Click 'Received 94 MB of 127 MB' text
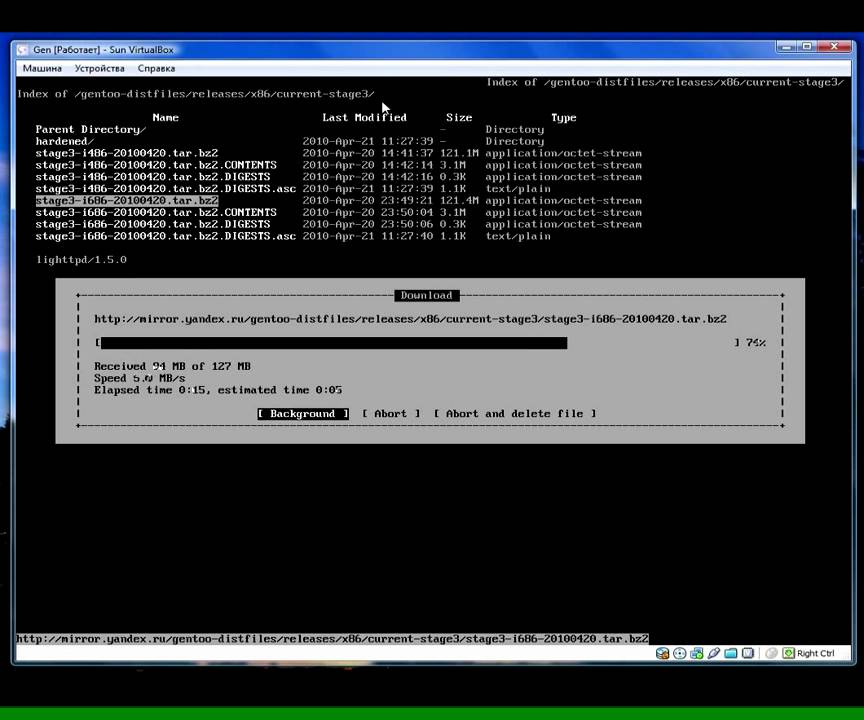The height and width of the screenshot is (720, 864). click(x=172, y=366)
